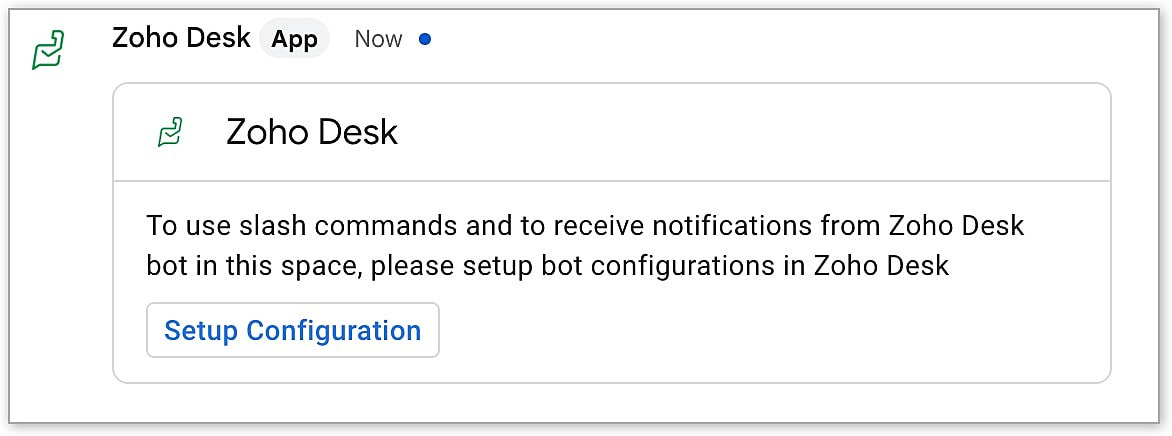Click the words 'To use' starting the message
This screenshot has height=436, width=1172.
pos(178,225)
